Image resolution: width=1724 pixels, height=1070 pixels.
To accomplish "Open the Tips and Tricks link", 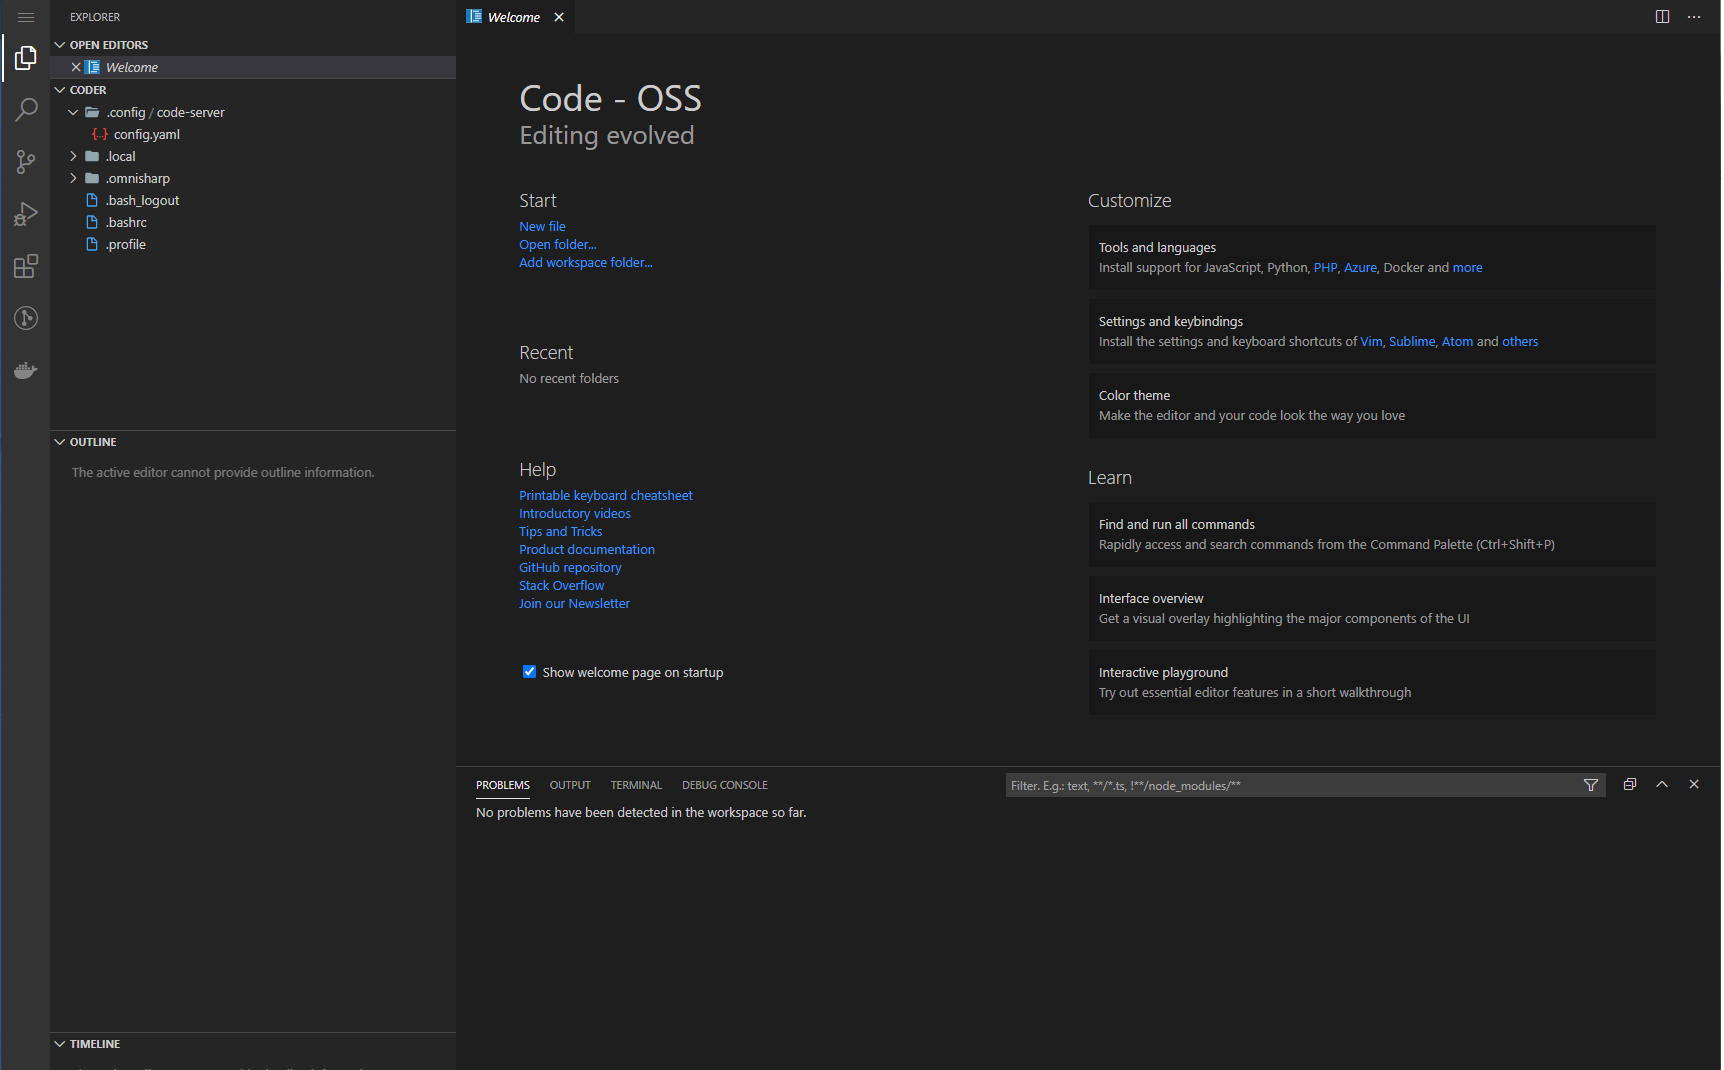I will point(561,532).
